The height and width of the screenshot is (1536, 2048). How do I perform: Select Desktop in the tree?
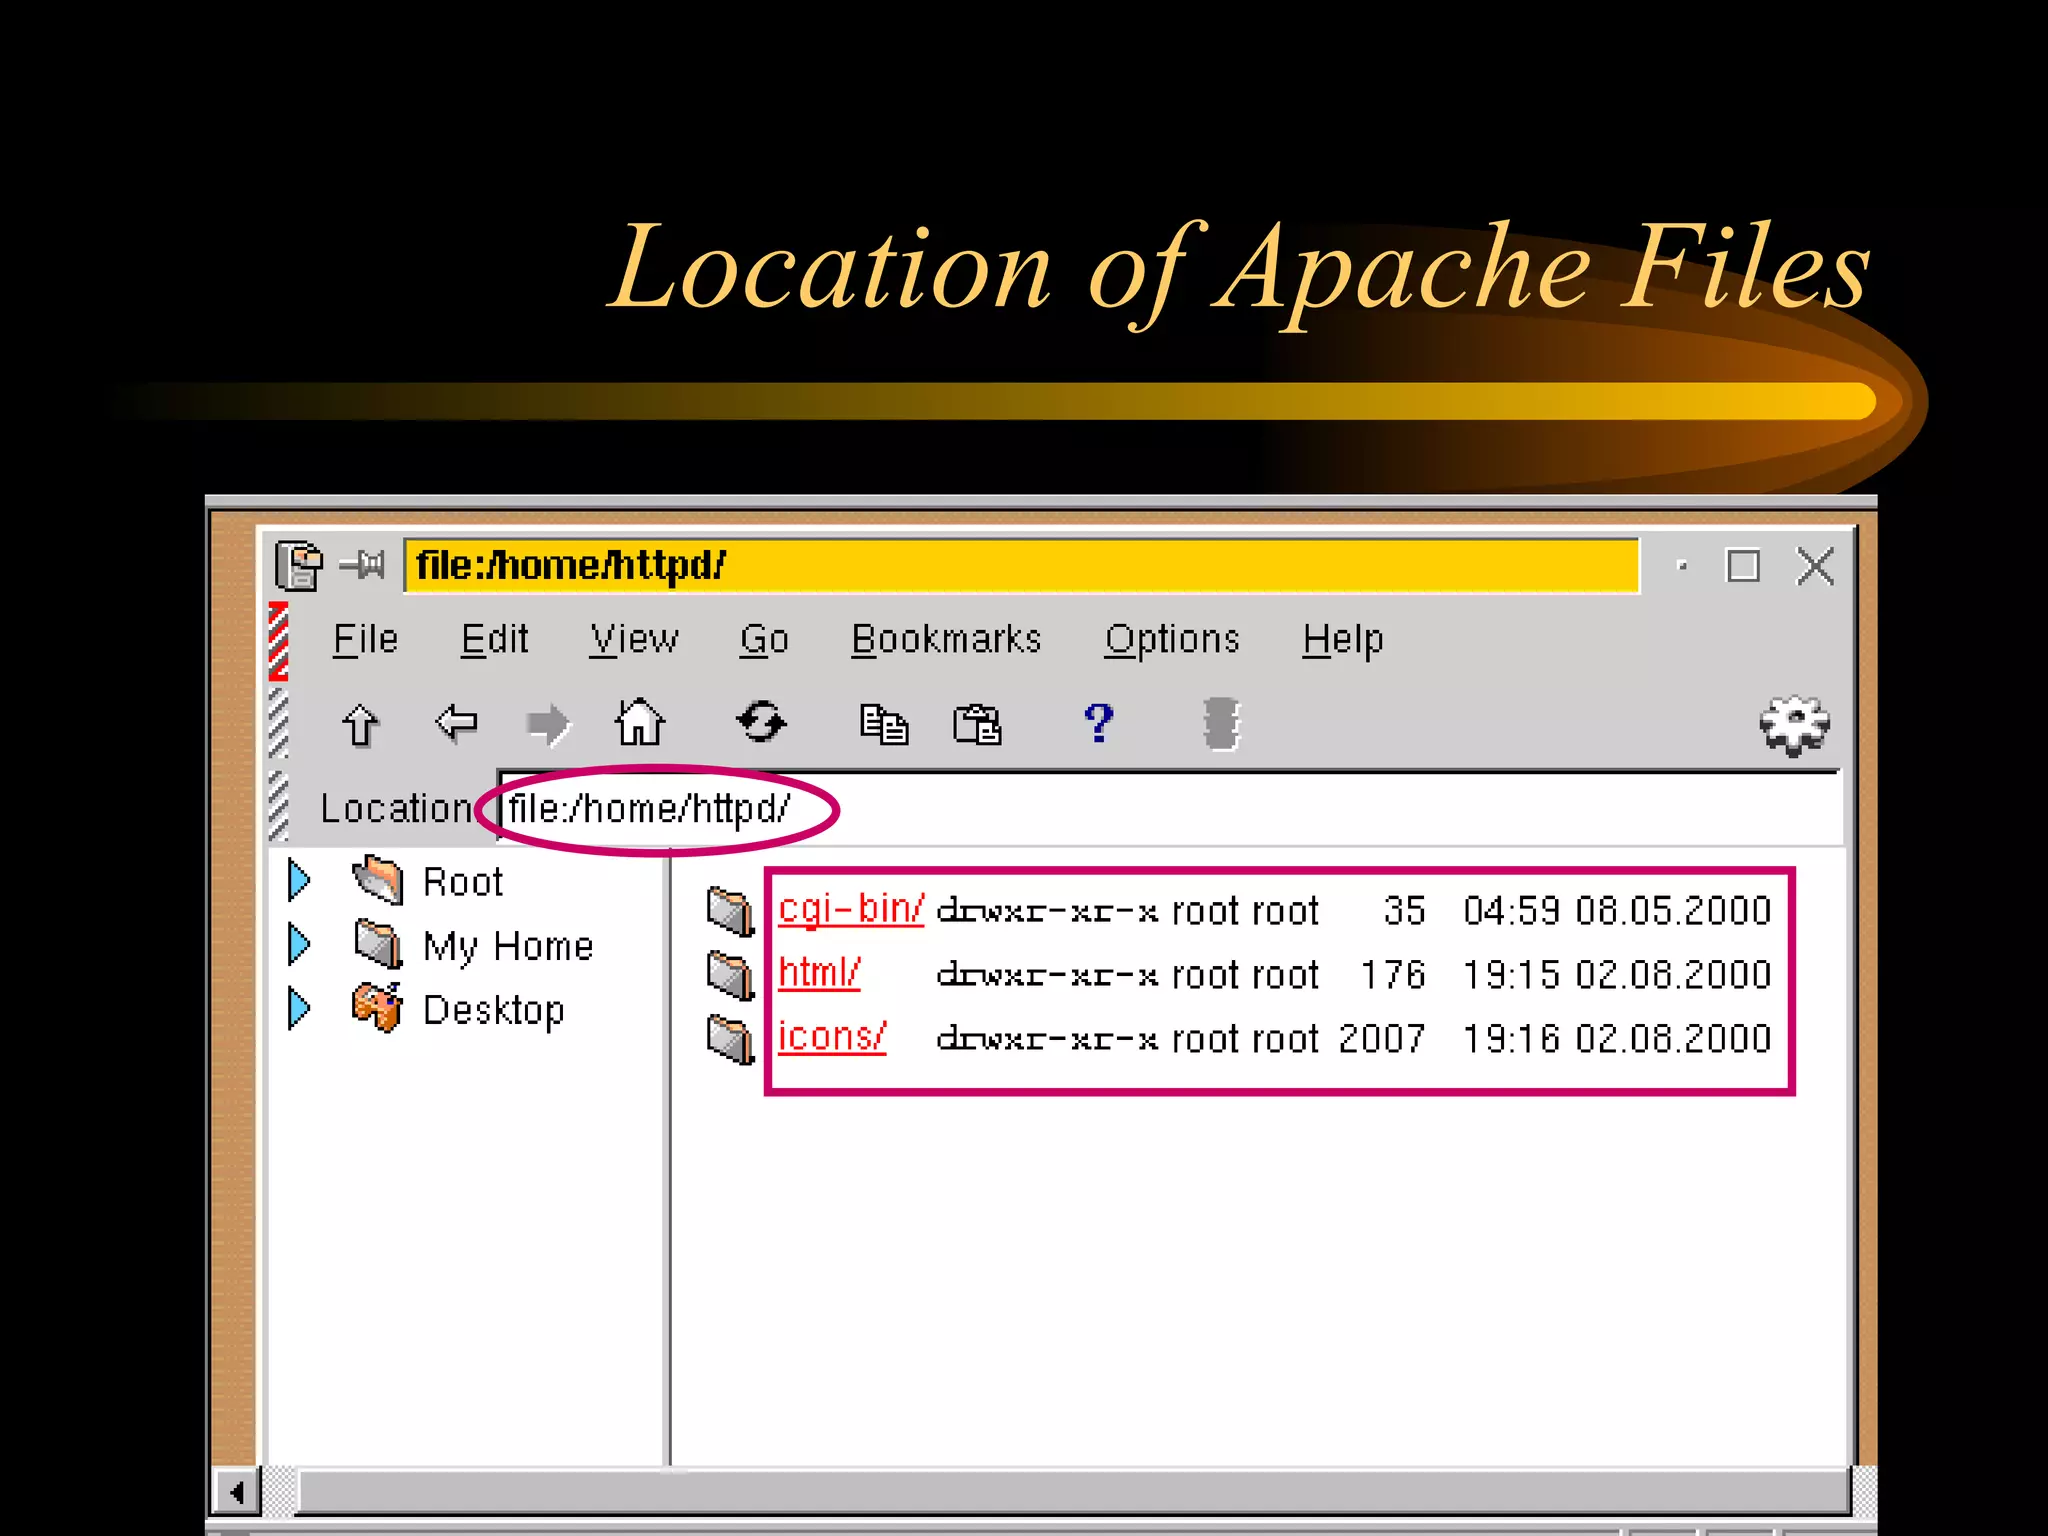point(494,1010)
